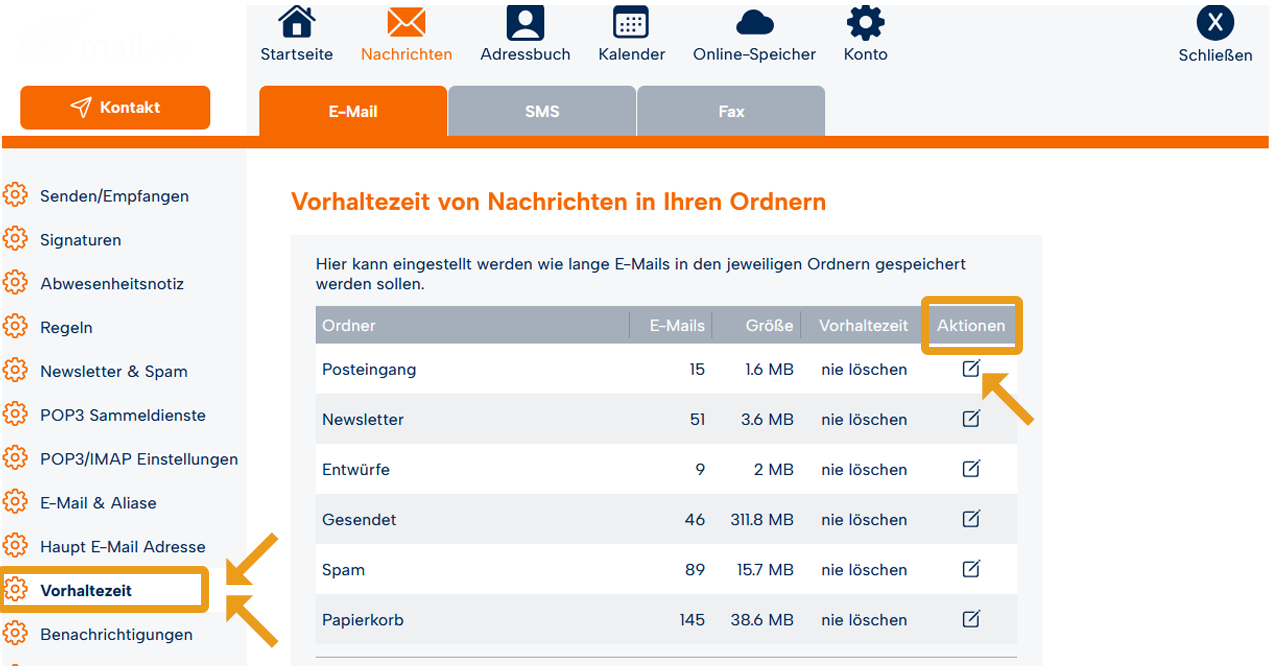Open Signaturen settings
The image size is (1269, 666).
click(80, 240)
